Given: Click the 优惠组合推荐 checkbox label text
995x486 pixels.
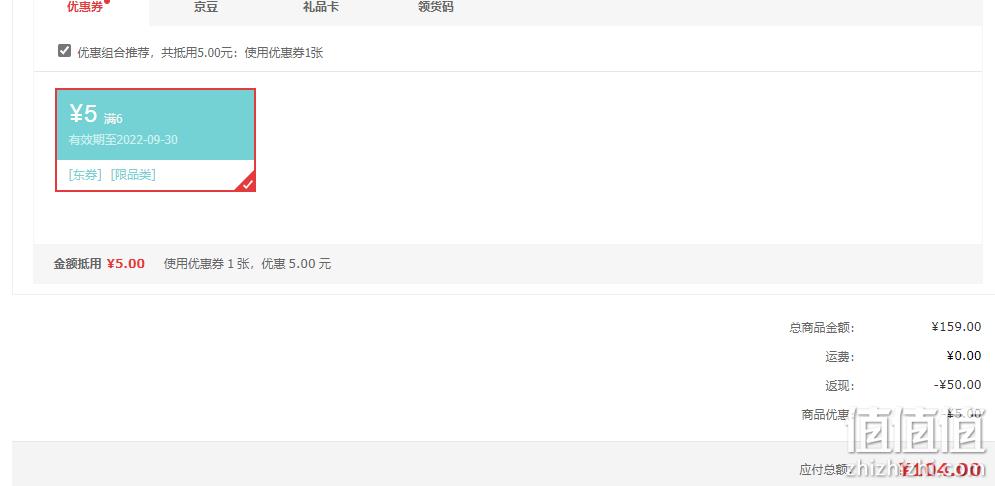Looking at the screenshot, I should click(x=201, y=53).
